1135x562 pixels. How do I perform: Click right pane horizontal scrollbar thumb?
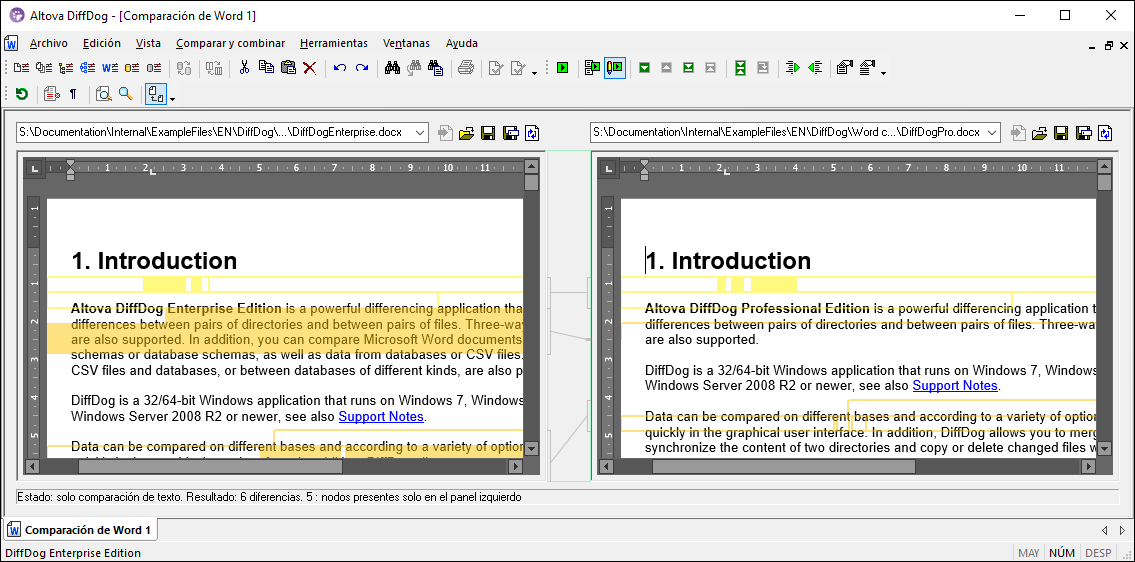click(784, 467)
